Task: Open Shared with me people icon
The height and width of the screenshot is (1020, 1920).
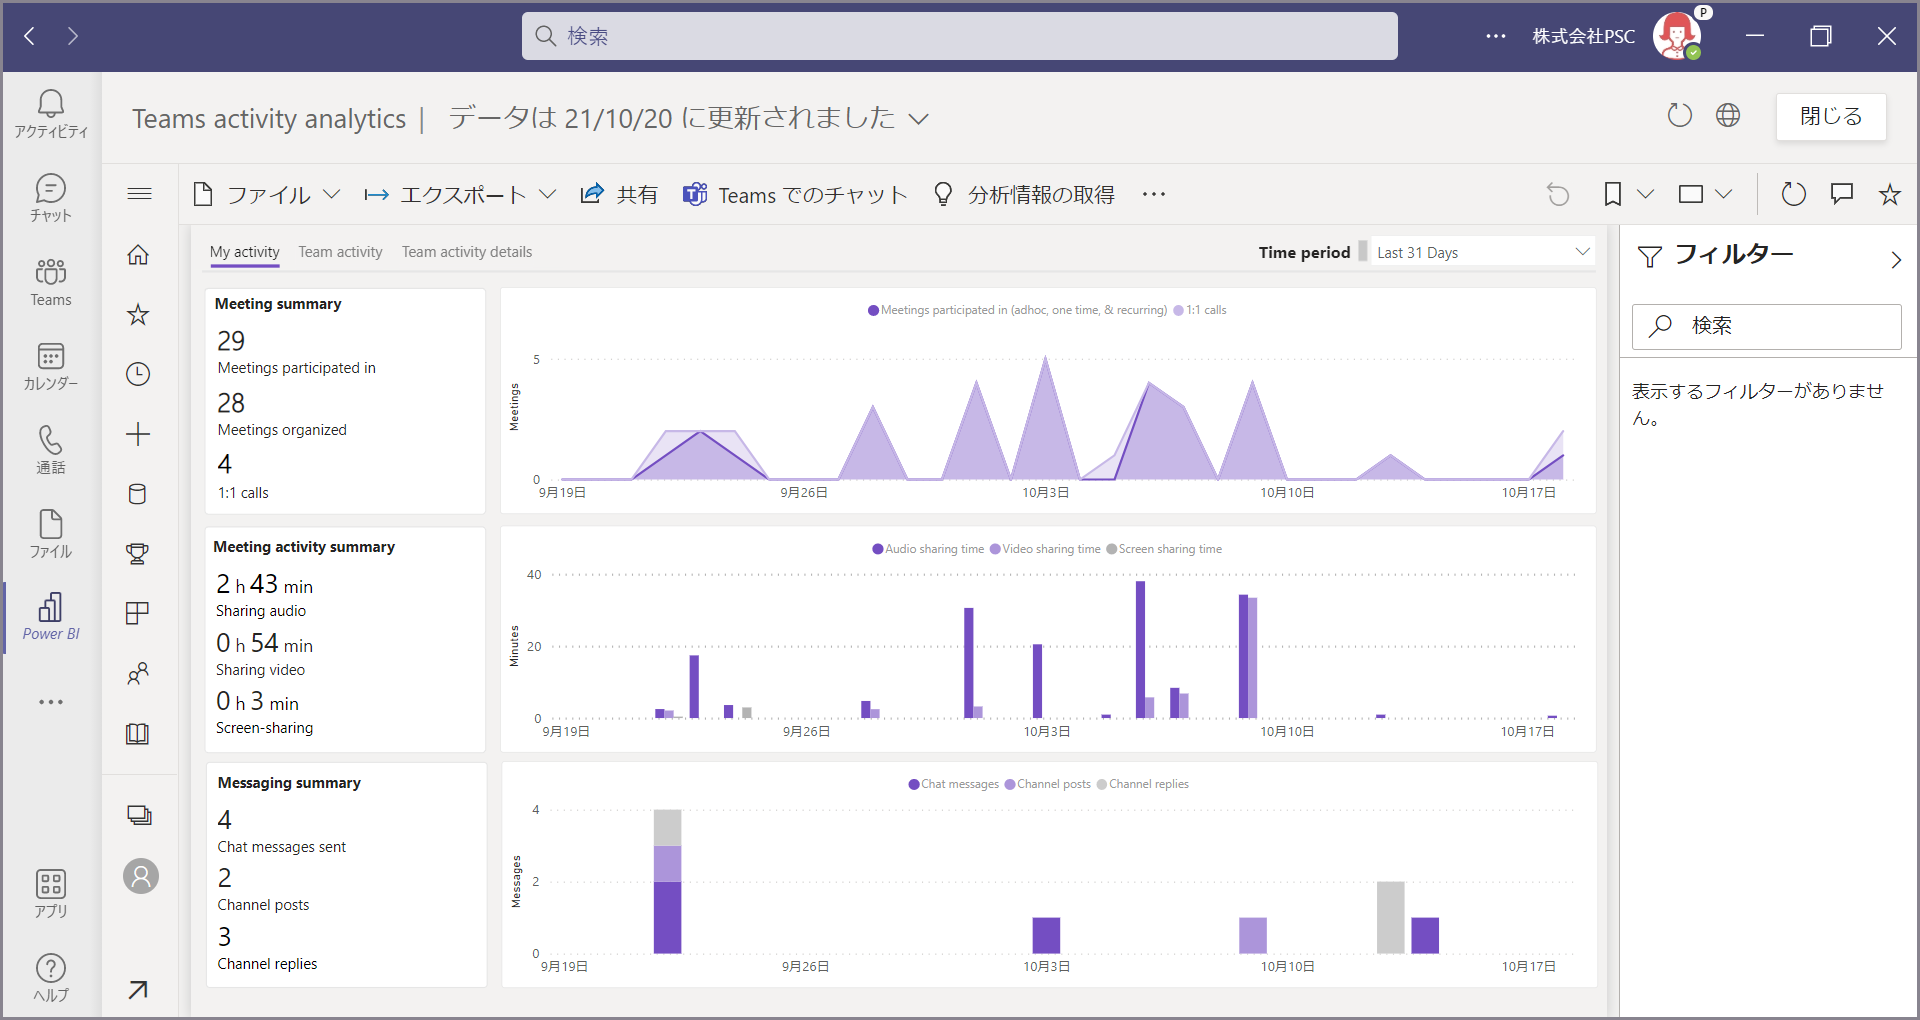Action: point(138,673)
